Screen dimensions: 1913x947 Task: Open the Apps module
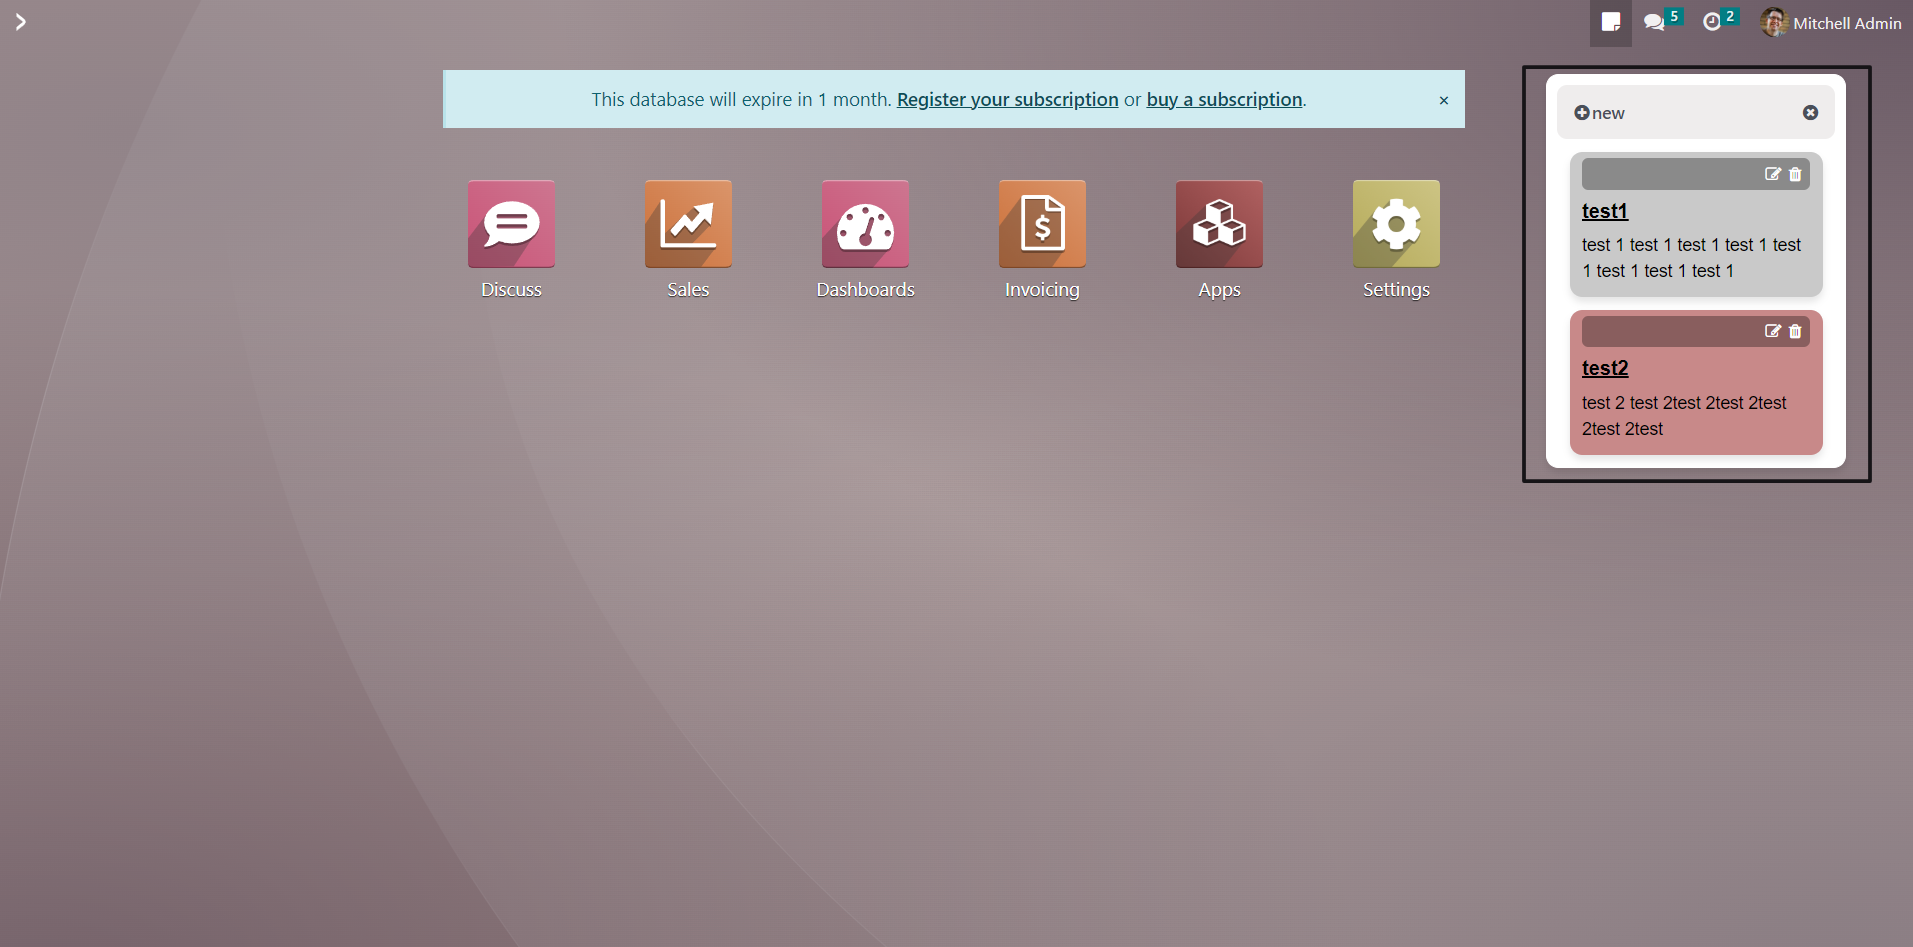(x=1219, y=224)
